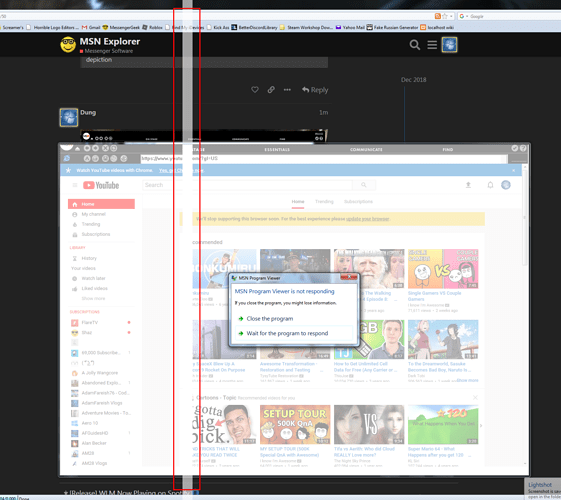
Task: Click the RSS feed icon in address bar
Action: [438, 16]
